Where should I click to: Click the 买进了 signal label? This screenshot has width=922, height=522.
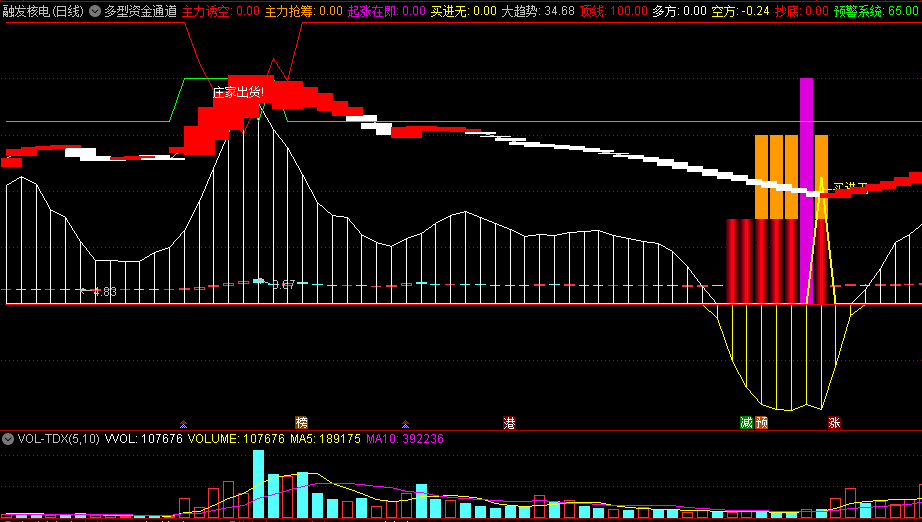coord(850,188)
